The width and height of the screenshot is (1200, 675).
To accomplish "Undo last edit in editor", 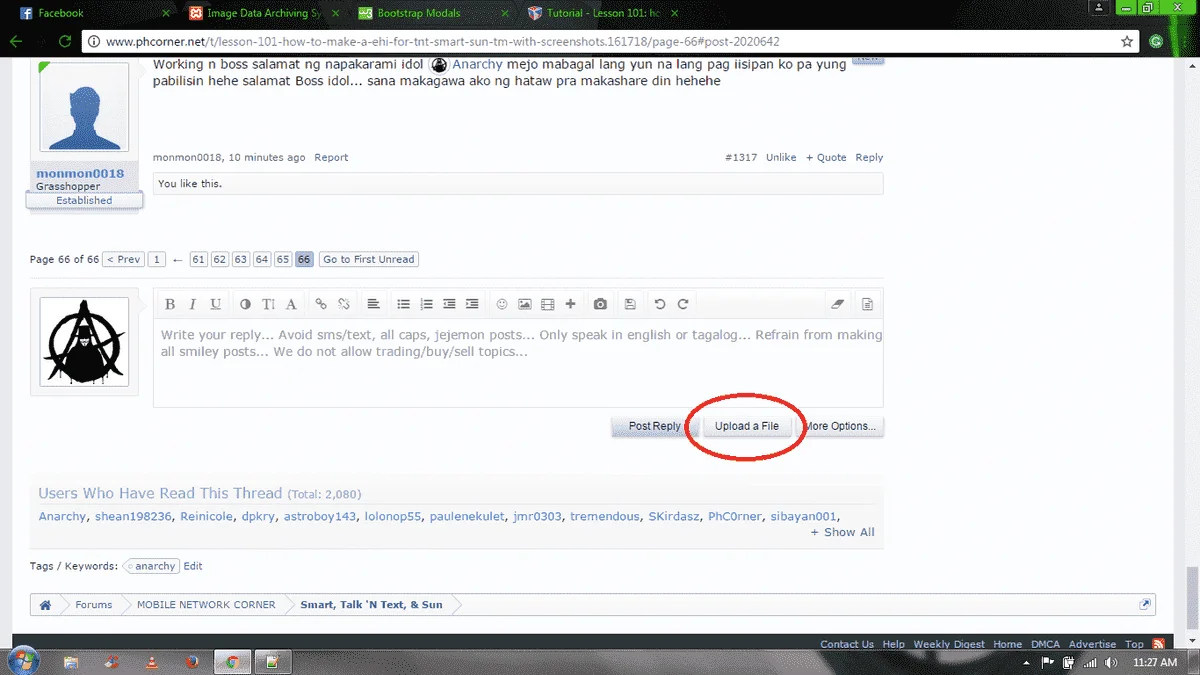I will tap(660, 304).
